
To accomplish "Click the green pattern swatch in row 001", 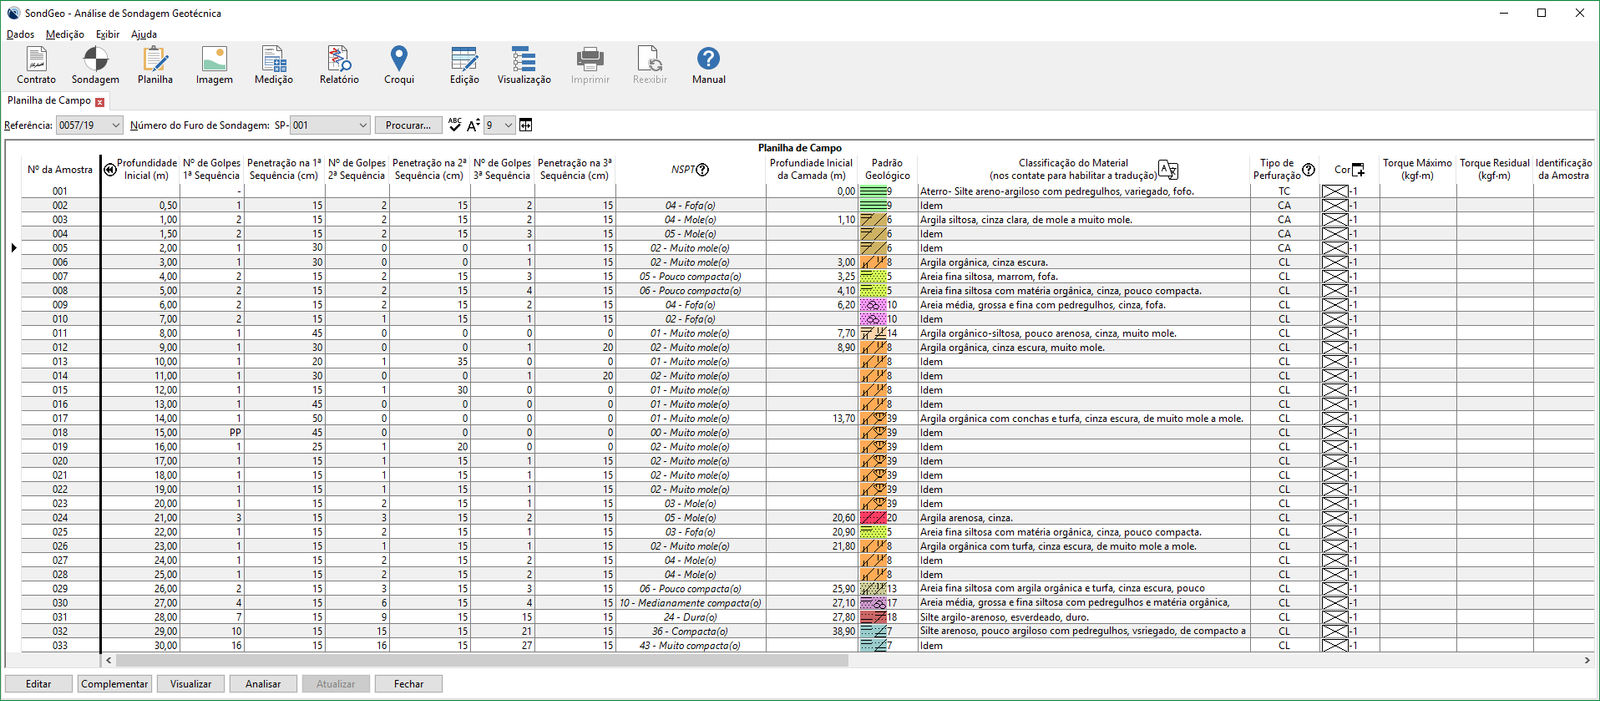I will (873, 191).
